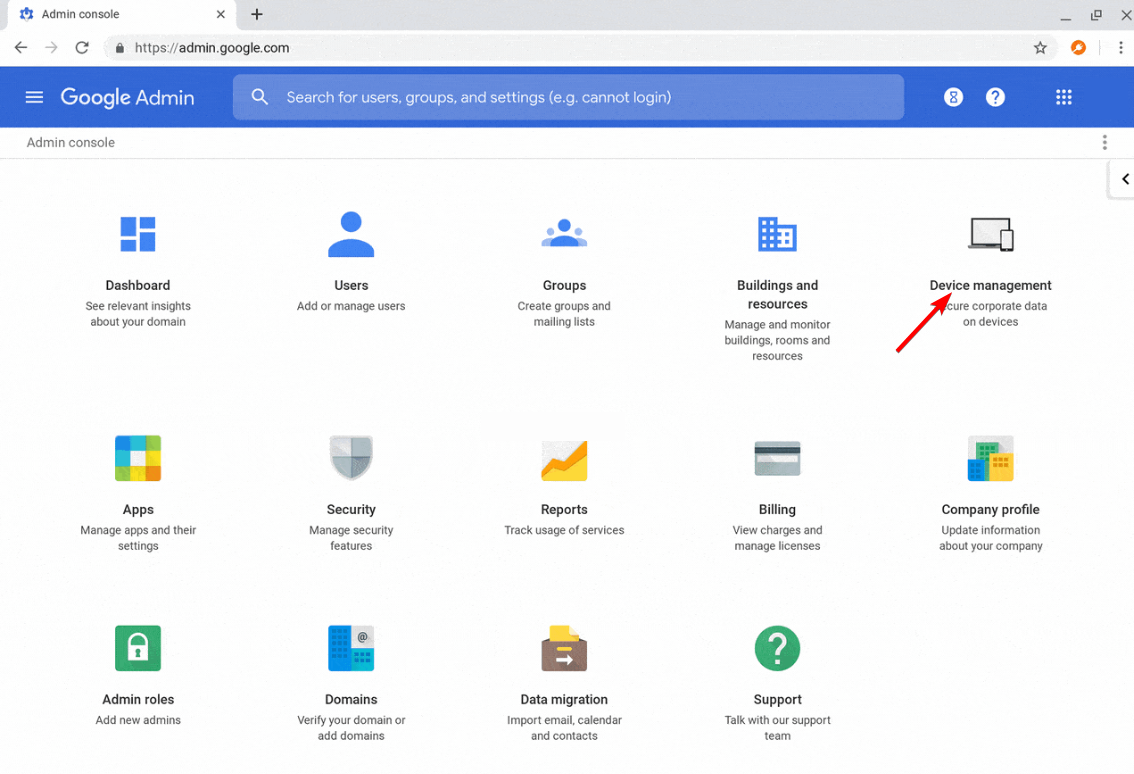Screen dimensions: 1134x774
Task: Open the Device management laptop icon
Action: [991, 234]
